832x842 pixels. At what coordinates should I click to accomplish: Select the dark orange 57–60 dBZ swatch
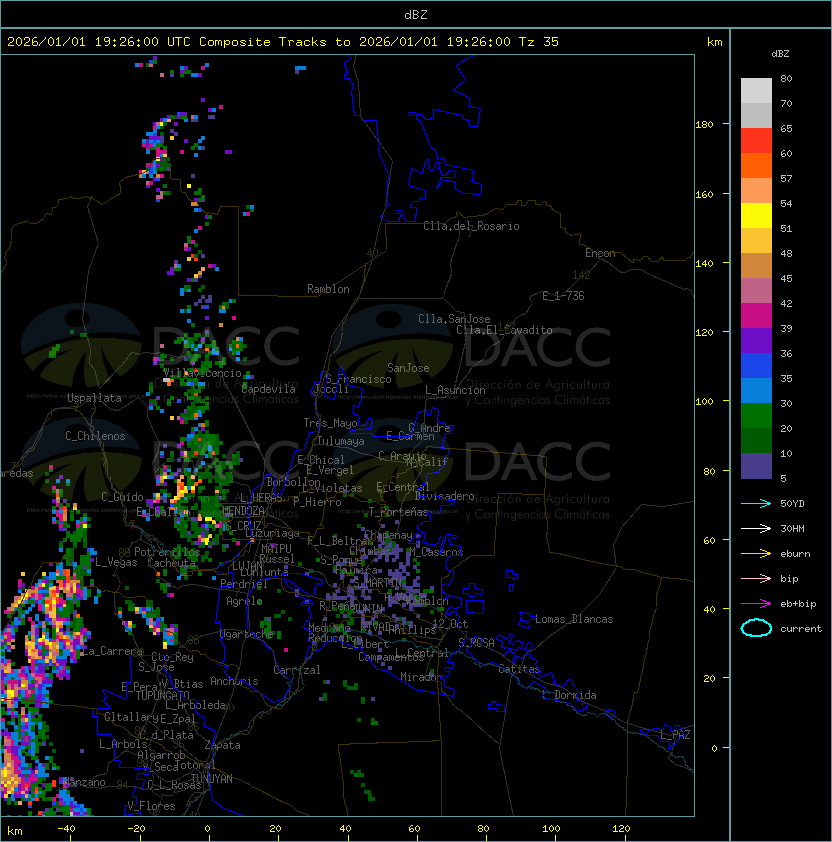[x=756, y=165]
